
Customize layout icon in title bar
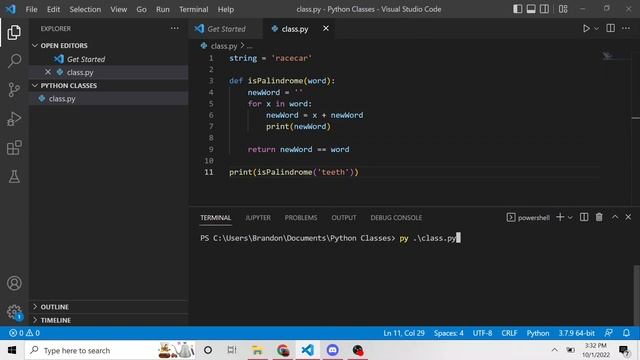click(x=563, y=9)
